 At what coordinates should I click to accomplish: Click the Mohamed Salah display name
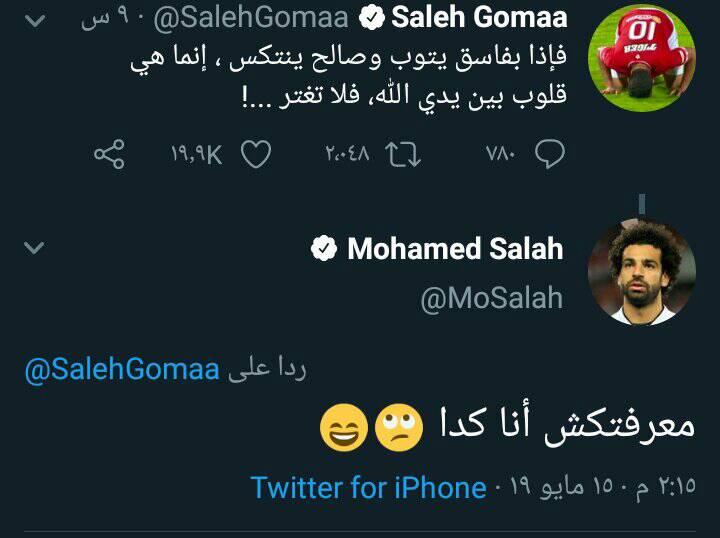pyautogui.click(x=455, y=250)
